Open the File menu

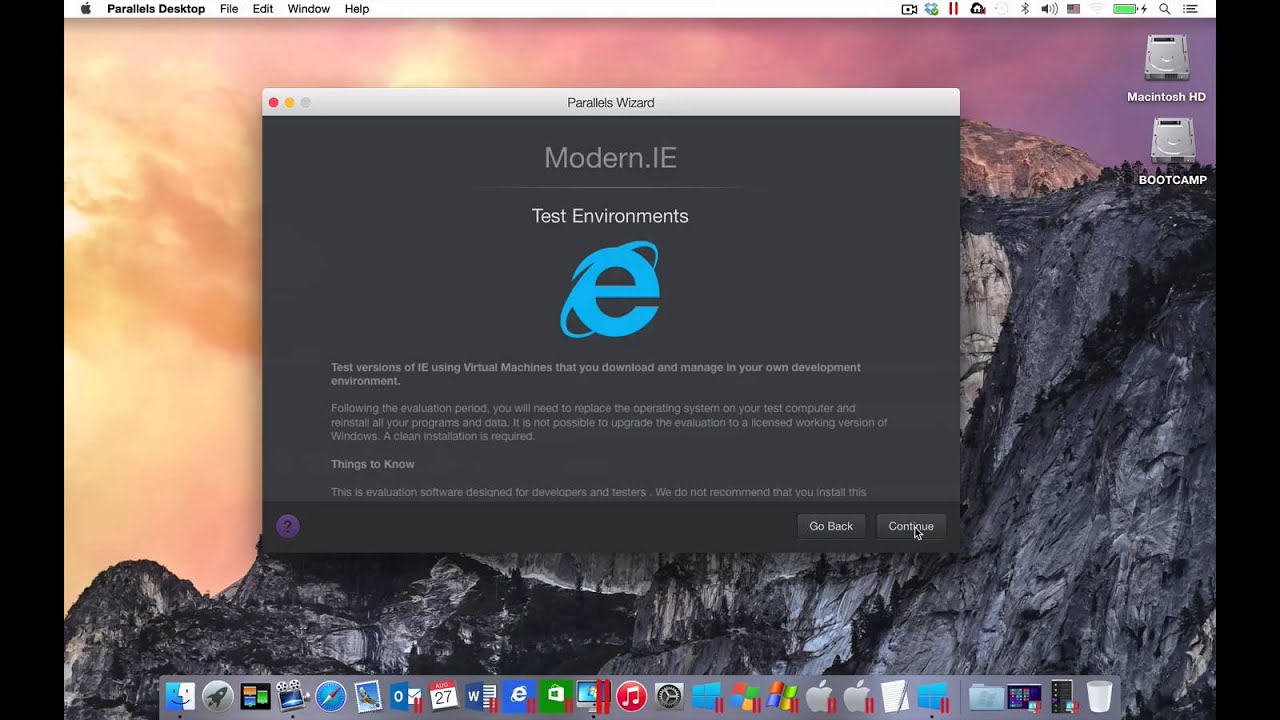(229, 9)
